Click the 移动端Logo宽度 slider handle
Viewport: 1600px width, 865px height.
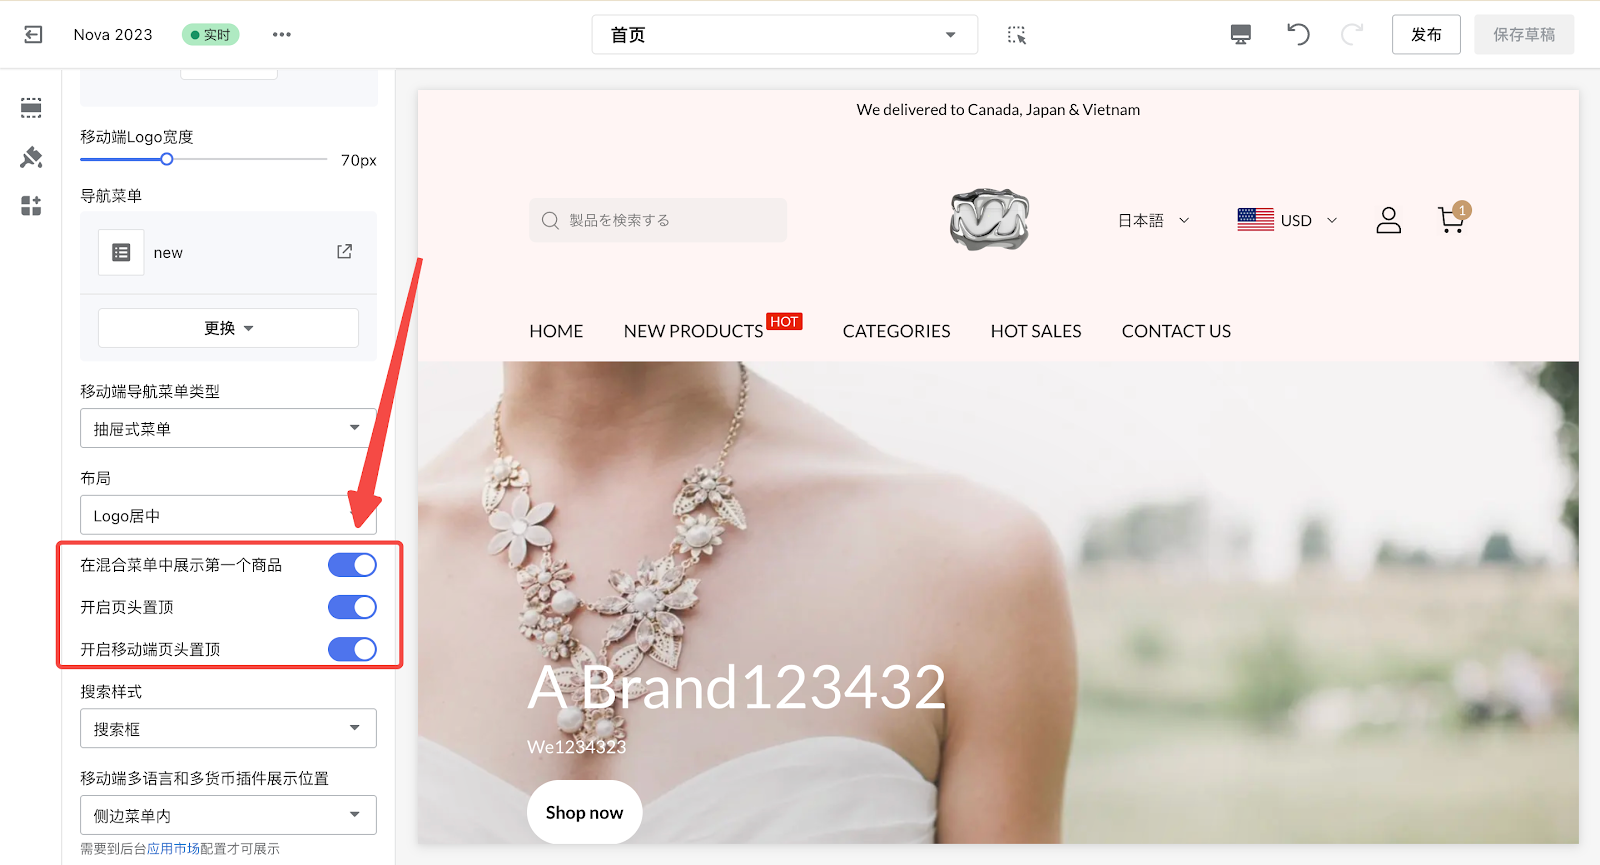click(167, 159)
